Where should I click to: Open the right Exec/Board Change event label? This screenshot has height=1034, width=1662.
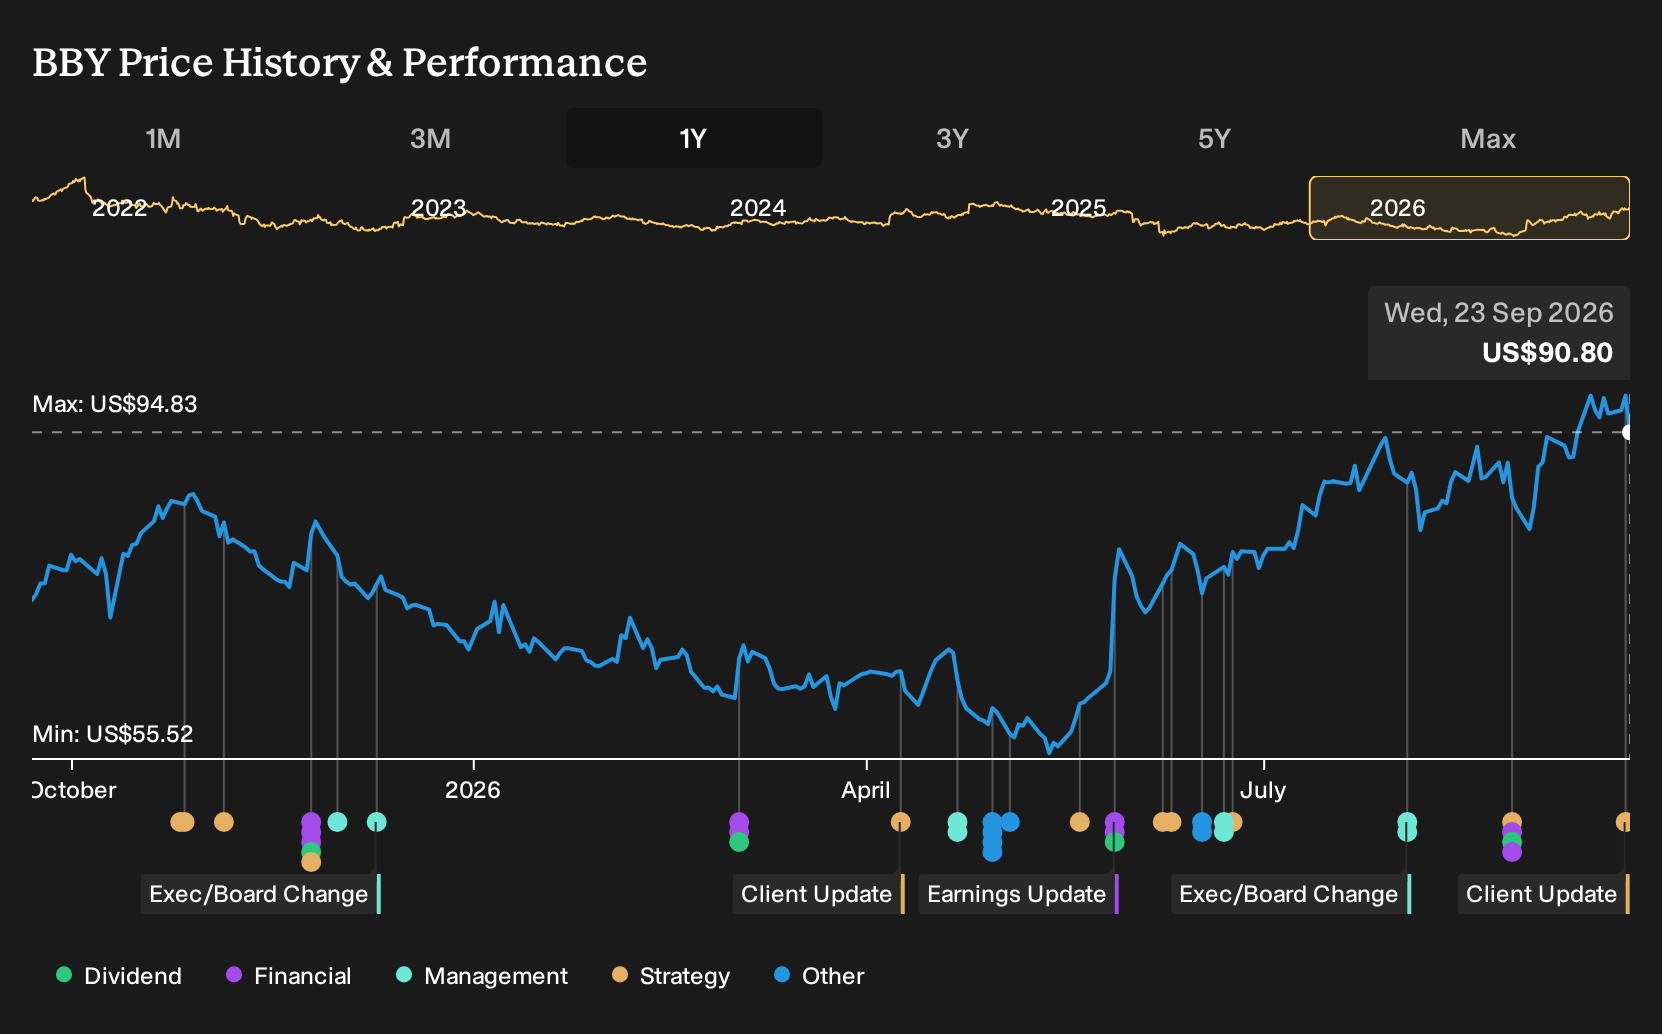1291,894
